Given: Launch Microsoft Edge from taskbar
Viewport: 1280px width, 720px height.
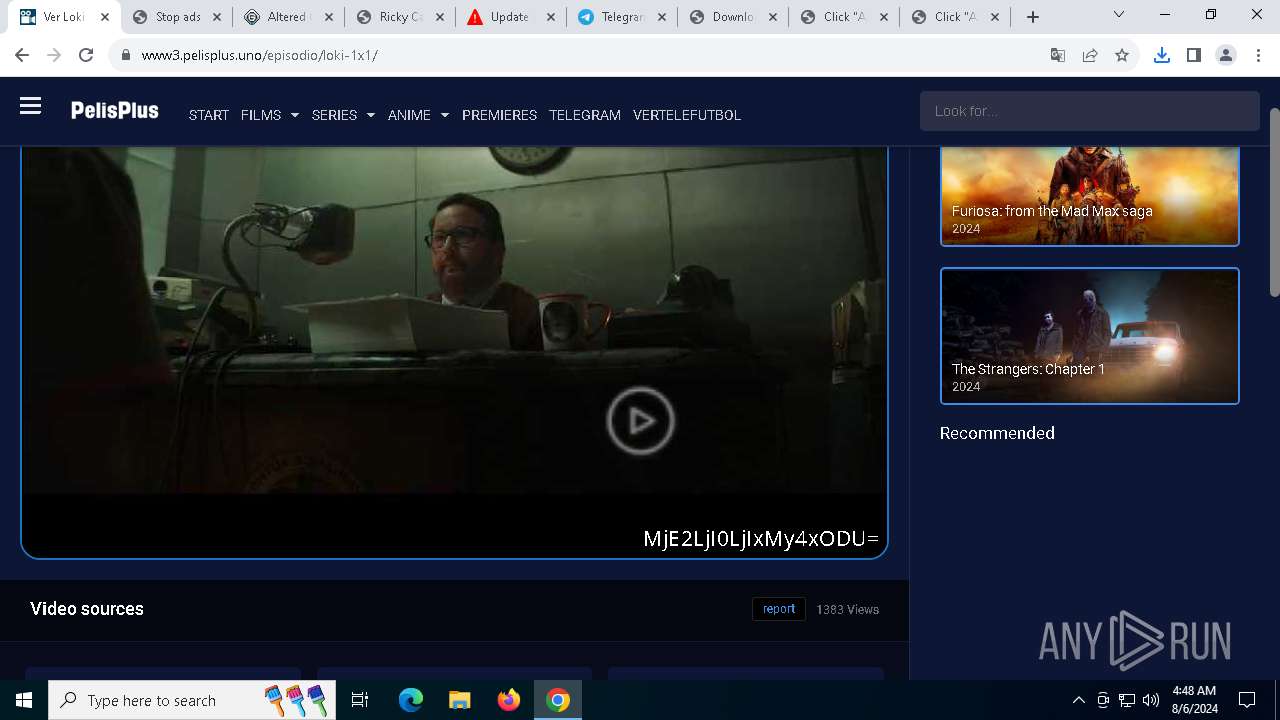Looking at the screenshot, I should click(x=411, y=700).
